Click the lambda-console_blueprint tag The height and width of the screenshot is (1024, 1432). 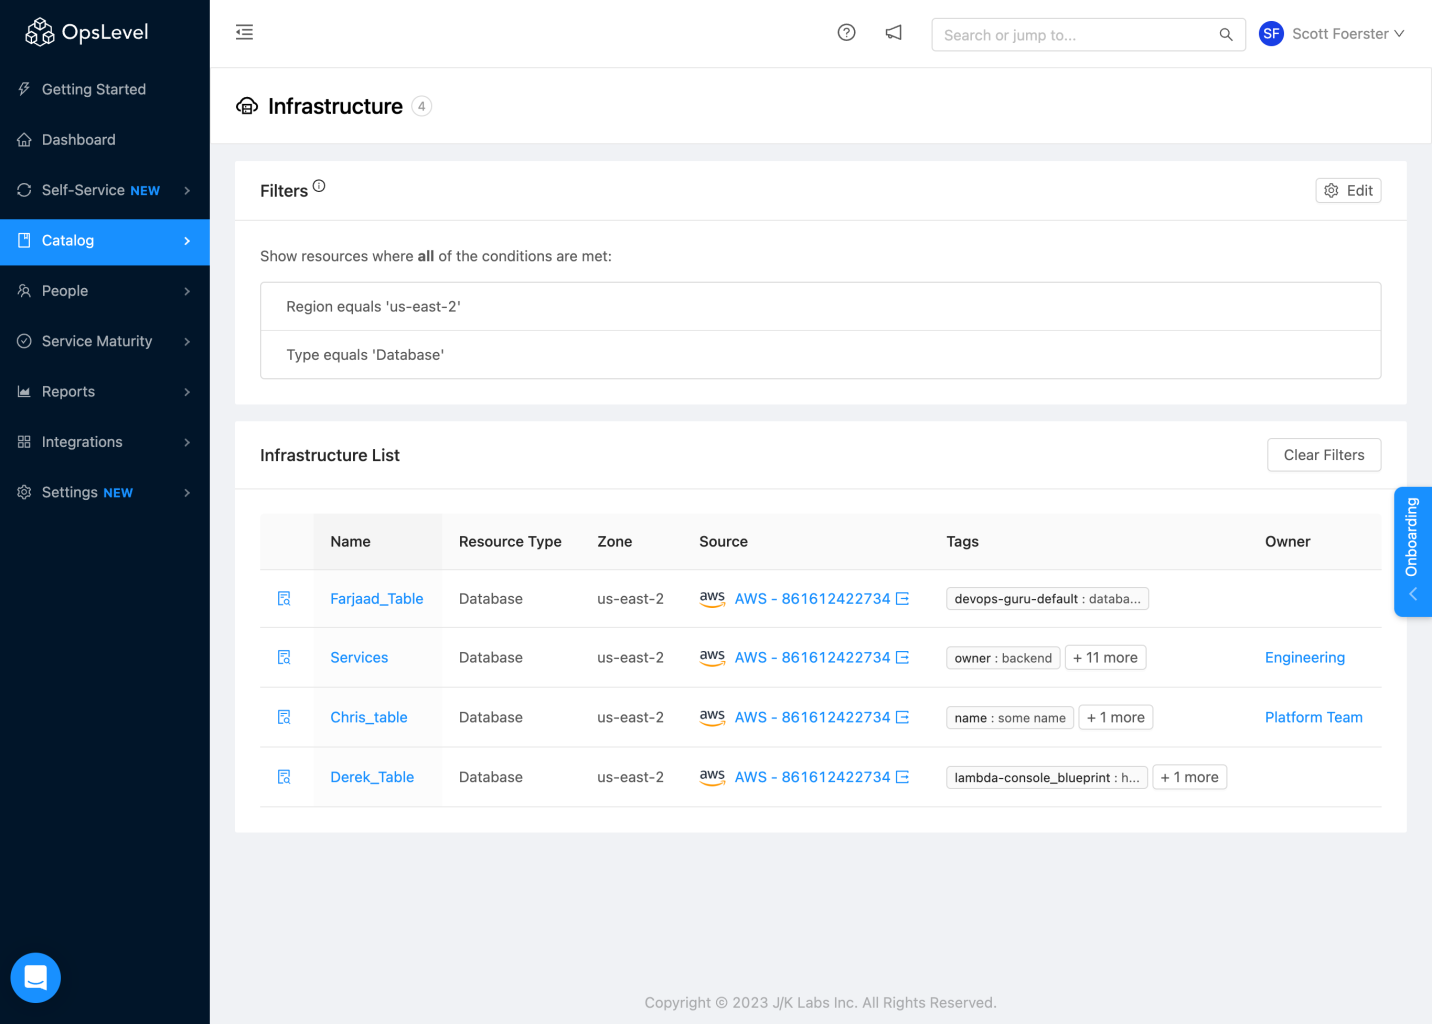pyautogui.click(x=1047, y=777)
